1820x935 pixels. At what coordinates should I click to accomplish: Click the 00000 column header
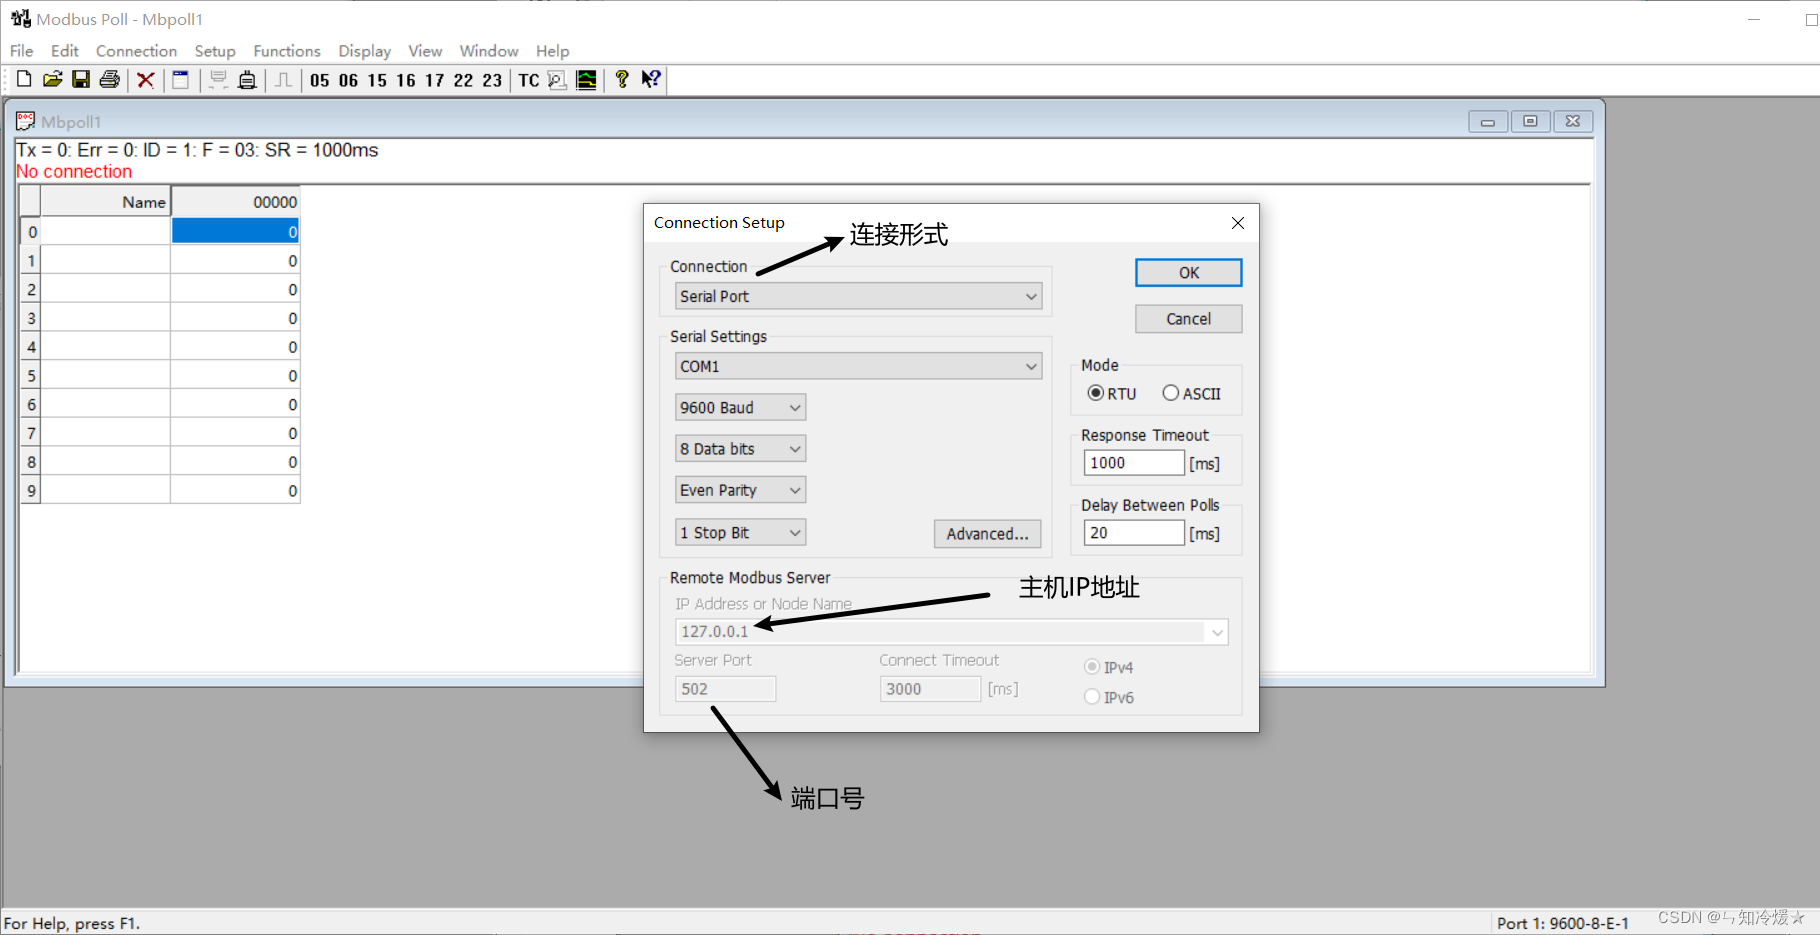pos(236,202)
